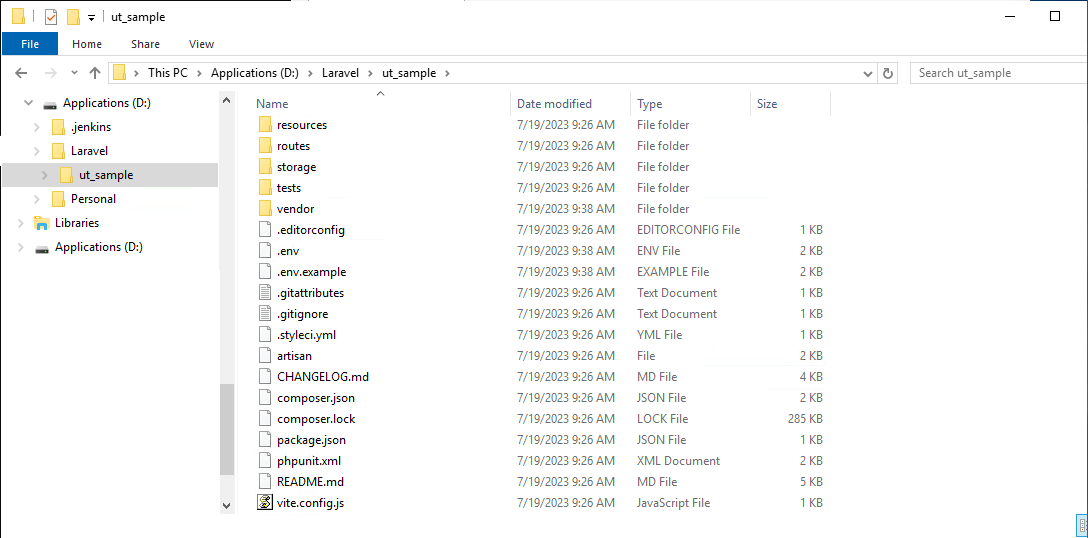Click the navigation pane scrollbar thumb
Screen dimensions: 1088x538
227,430
